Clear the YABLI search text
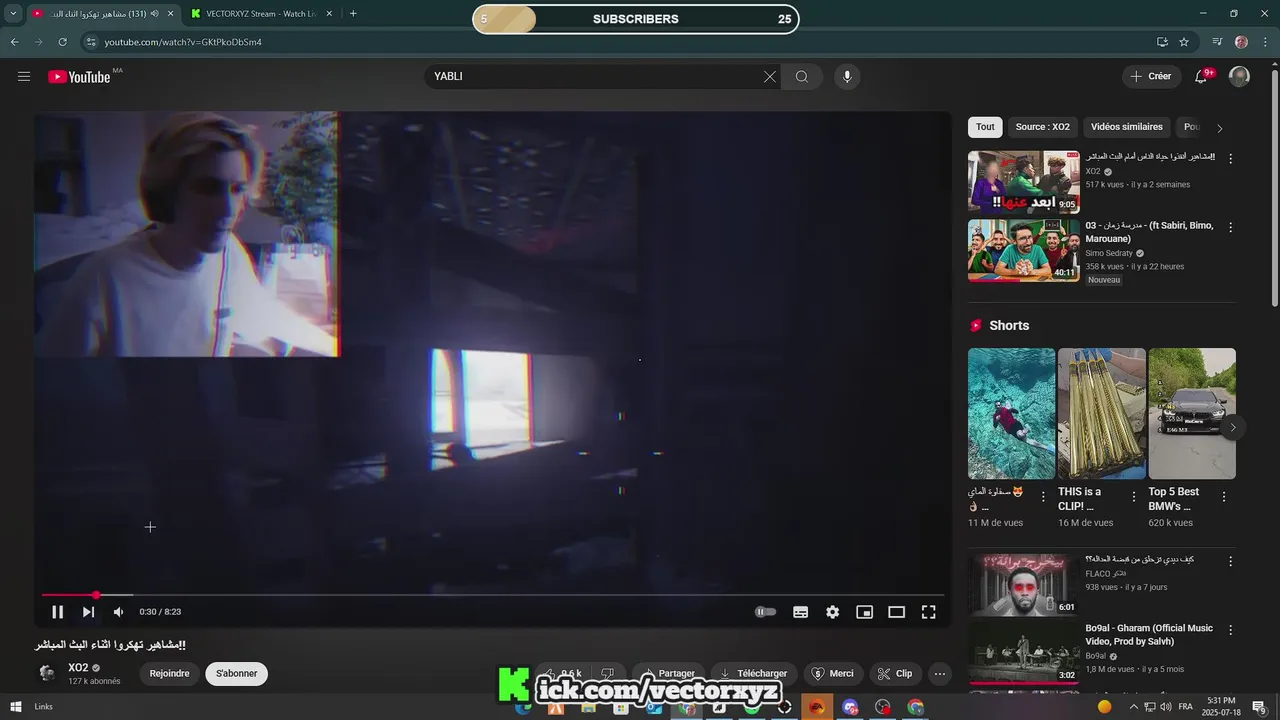Screen dimensions: 1280x720 coord(770,77)
